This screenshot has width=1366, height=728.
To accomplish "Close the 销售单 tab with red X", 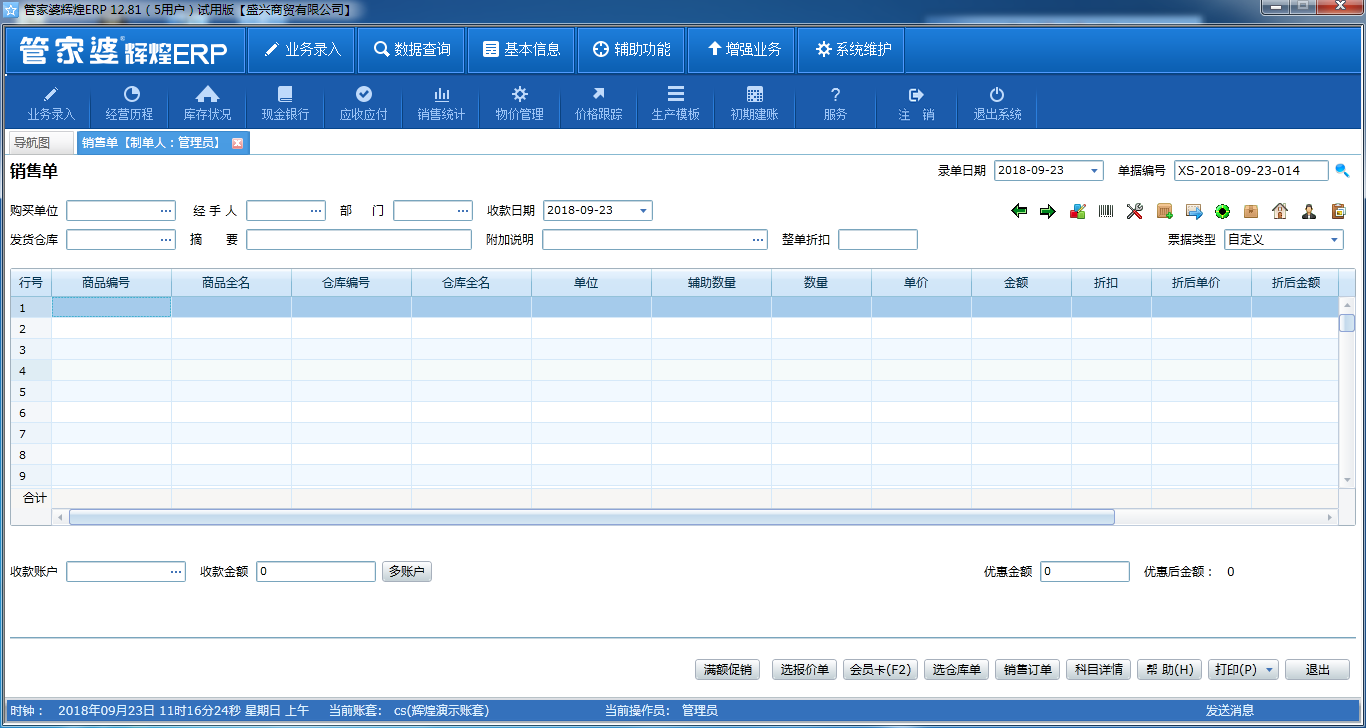I will (238, 143).
